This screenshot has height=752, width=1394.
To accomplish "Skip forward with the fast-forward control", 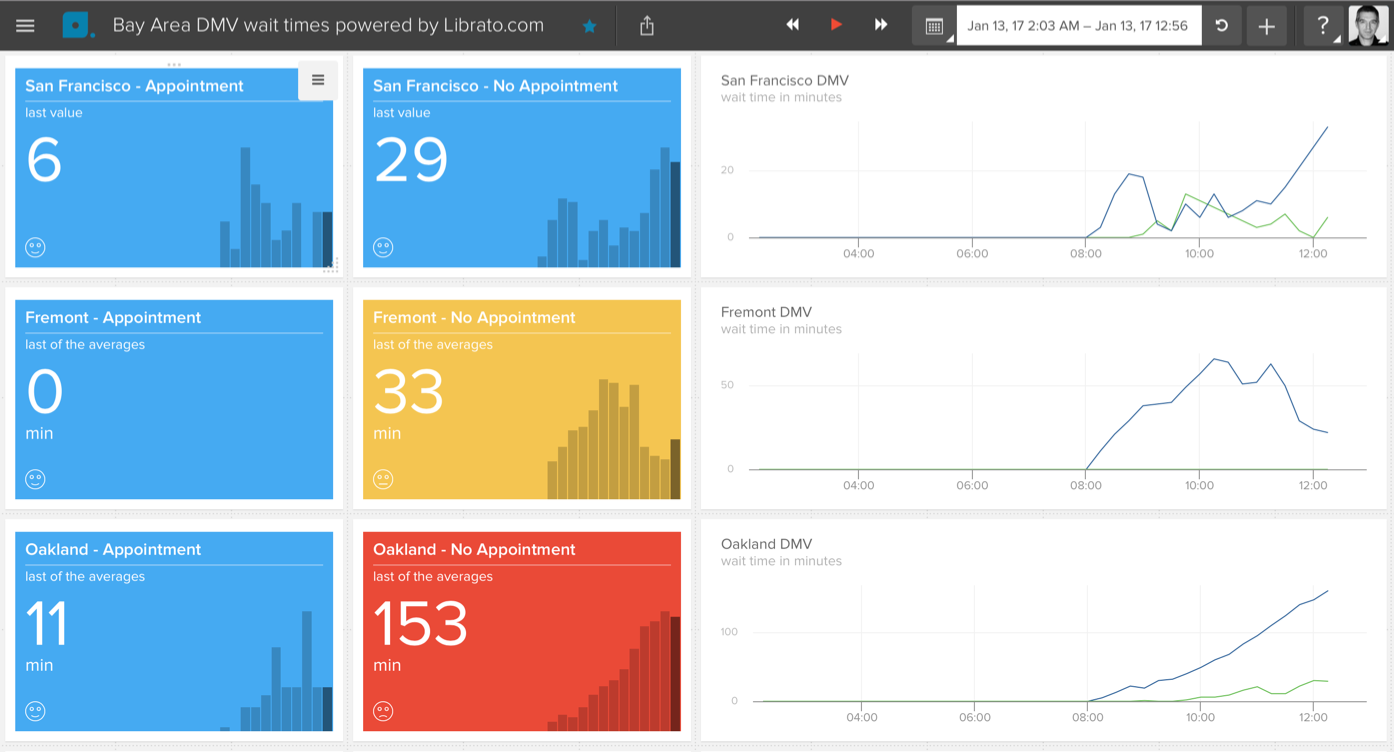I will [x=881, y=25].
